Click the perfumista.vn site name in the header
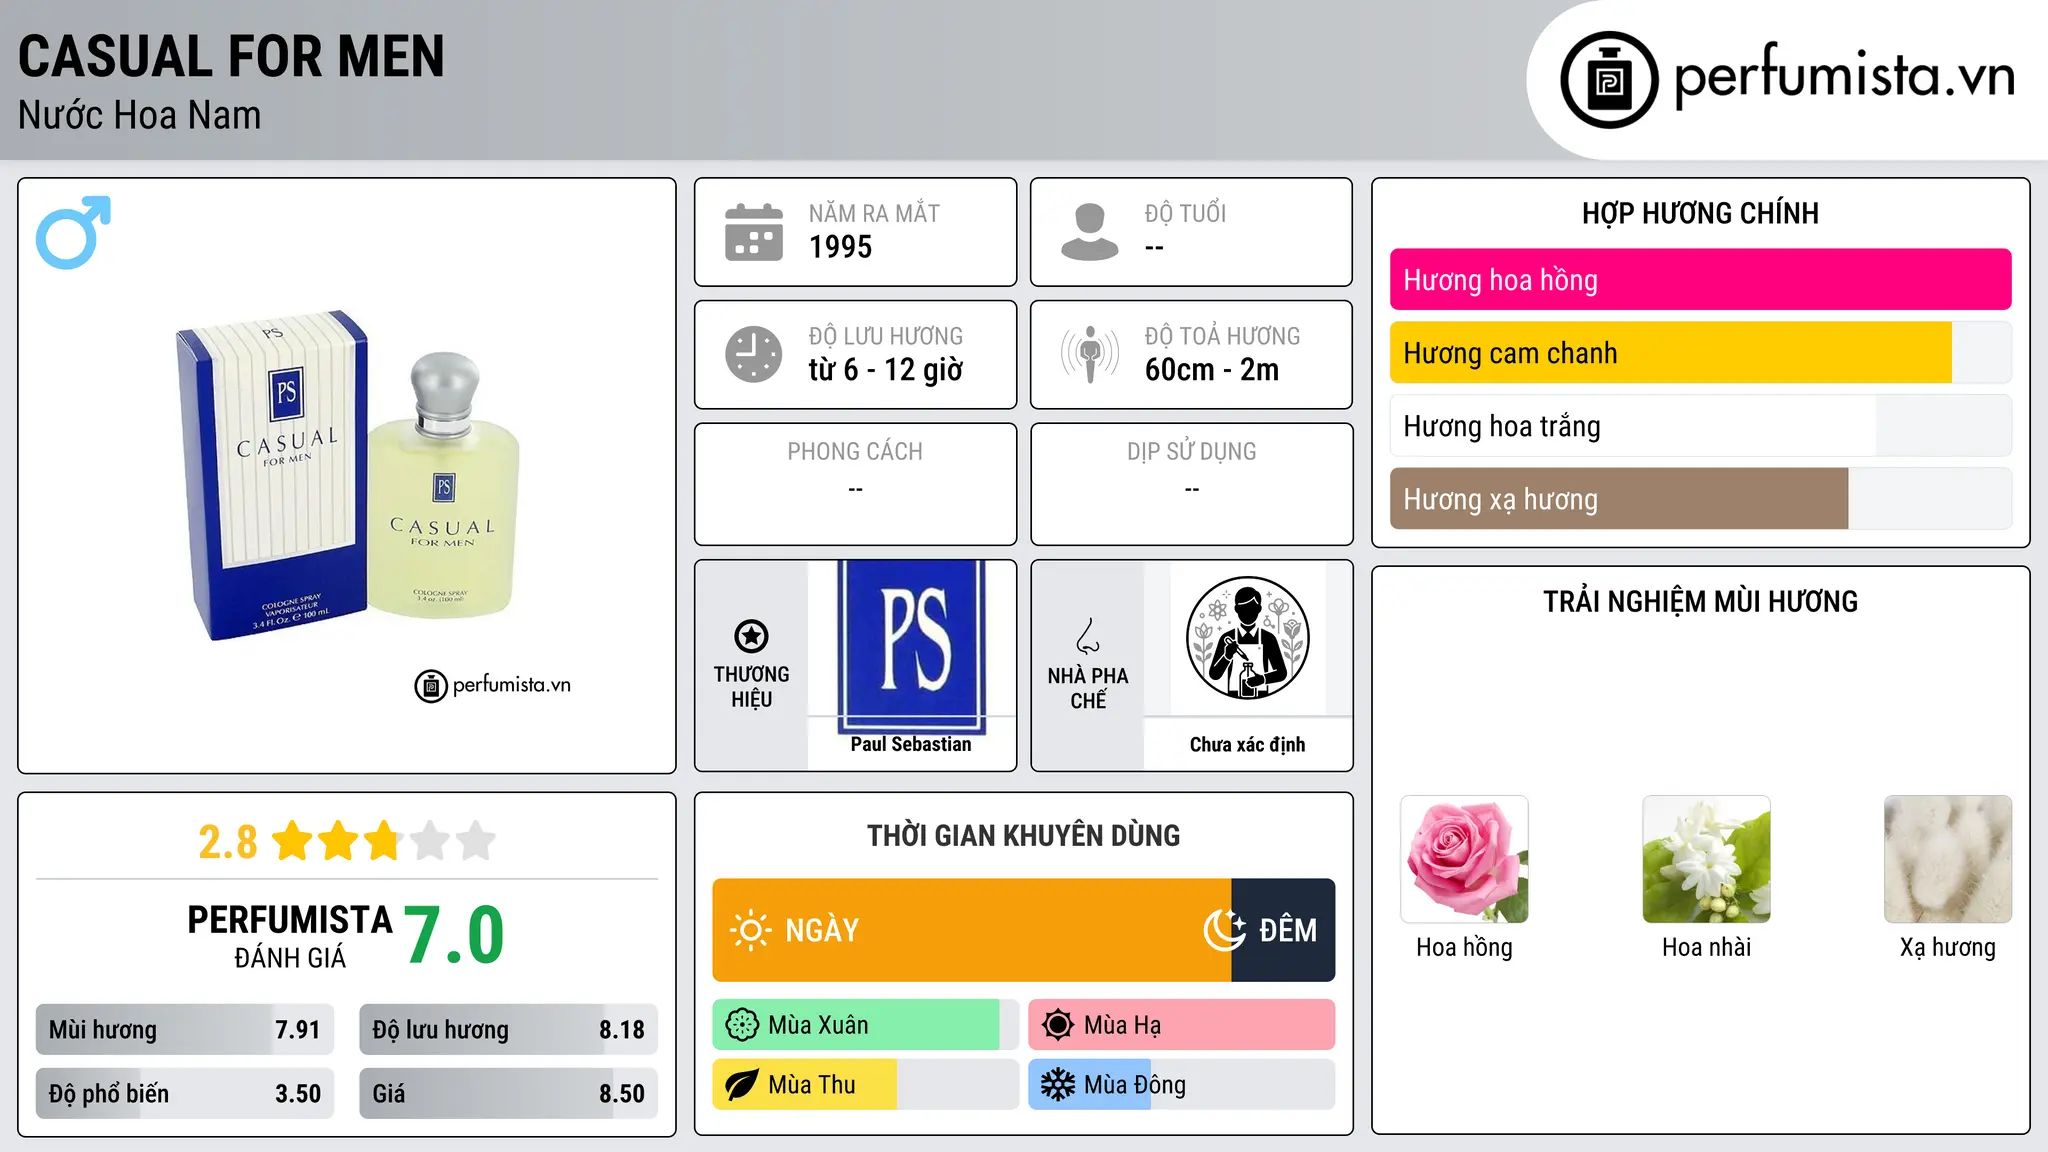Screen dimensions: 2048x1152 click(1845, 78)
